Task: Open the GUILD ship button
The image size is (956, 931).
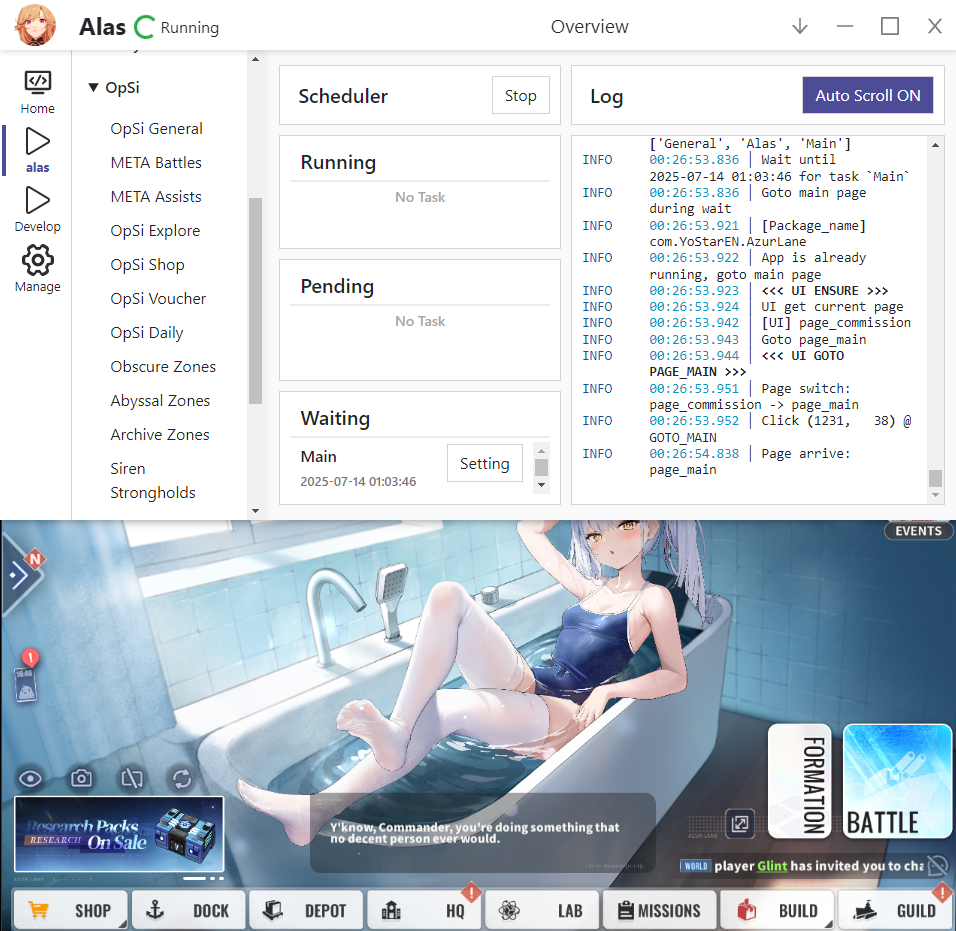Action: pyautogui.click(x=894, y=910)
